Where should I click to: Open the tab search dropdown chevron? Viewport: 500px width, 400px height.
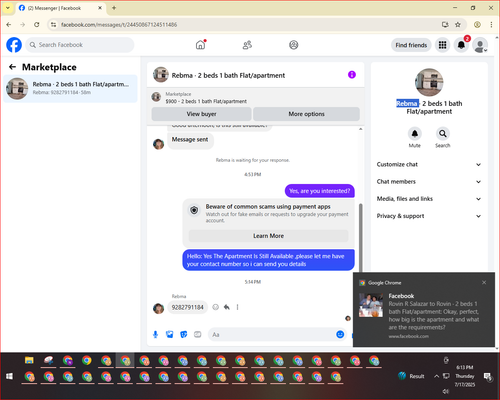[8, 8]
